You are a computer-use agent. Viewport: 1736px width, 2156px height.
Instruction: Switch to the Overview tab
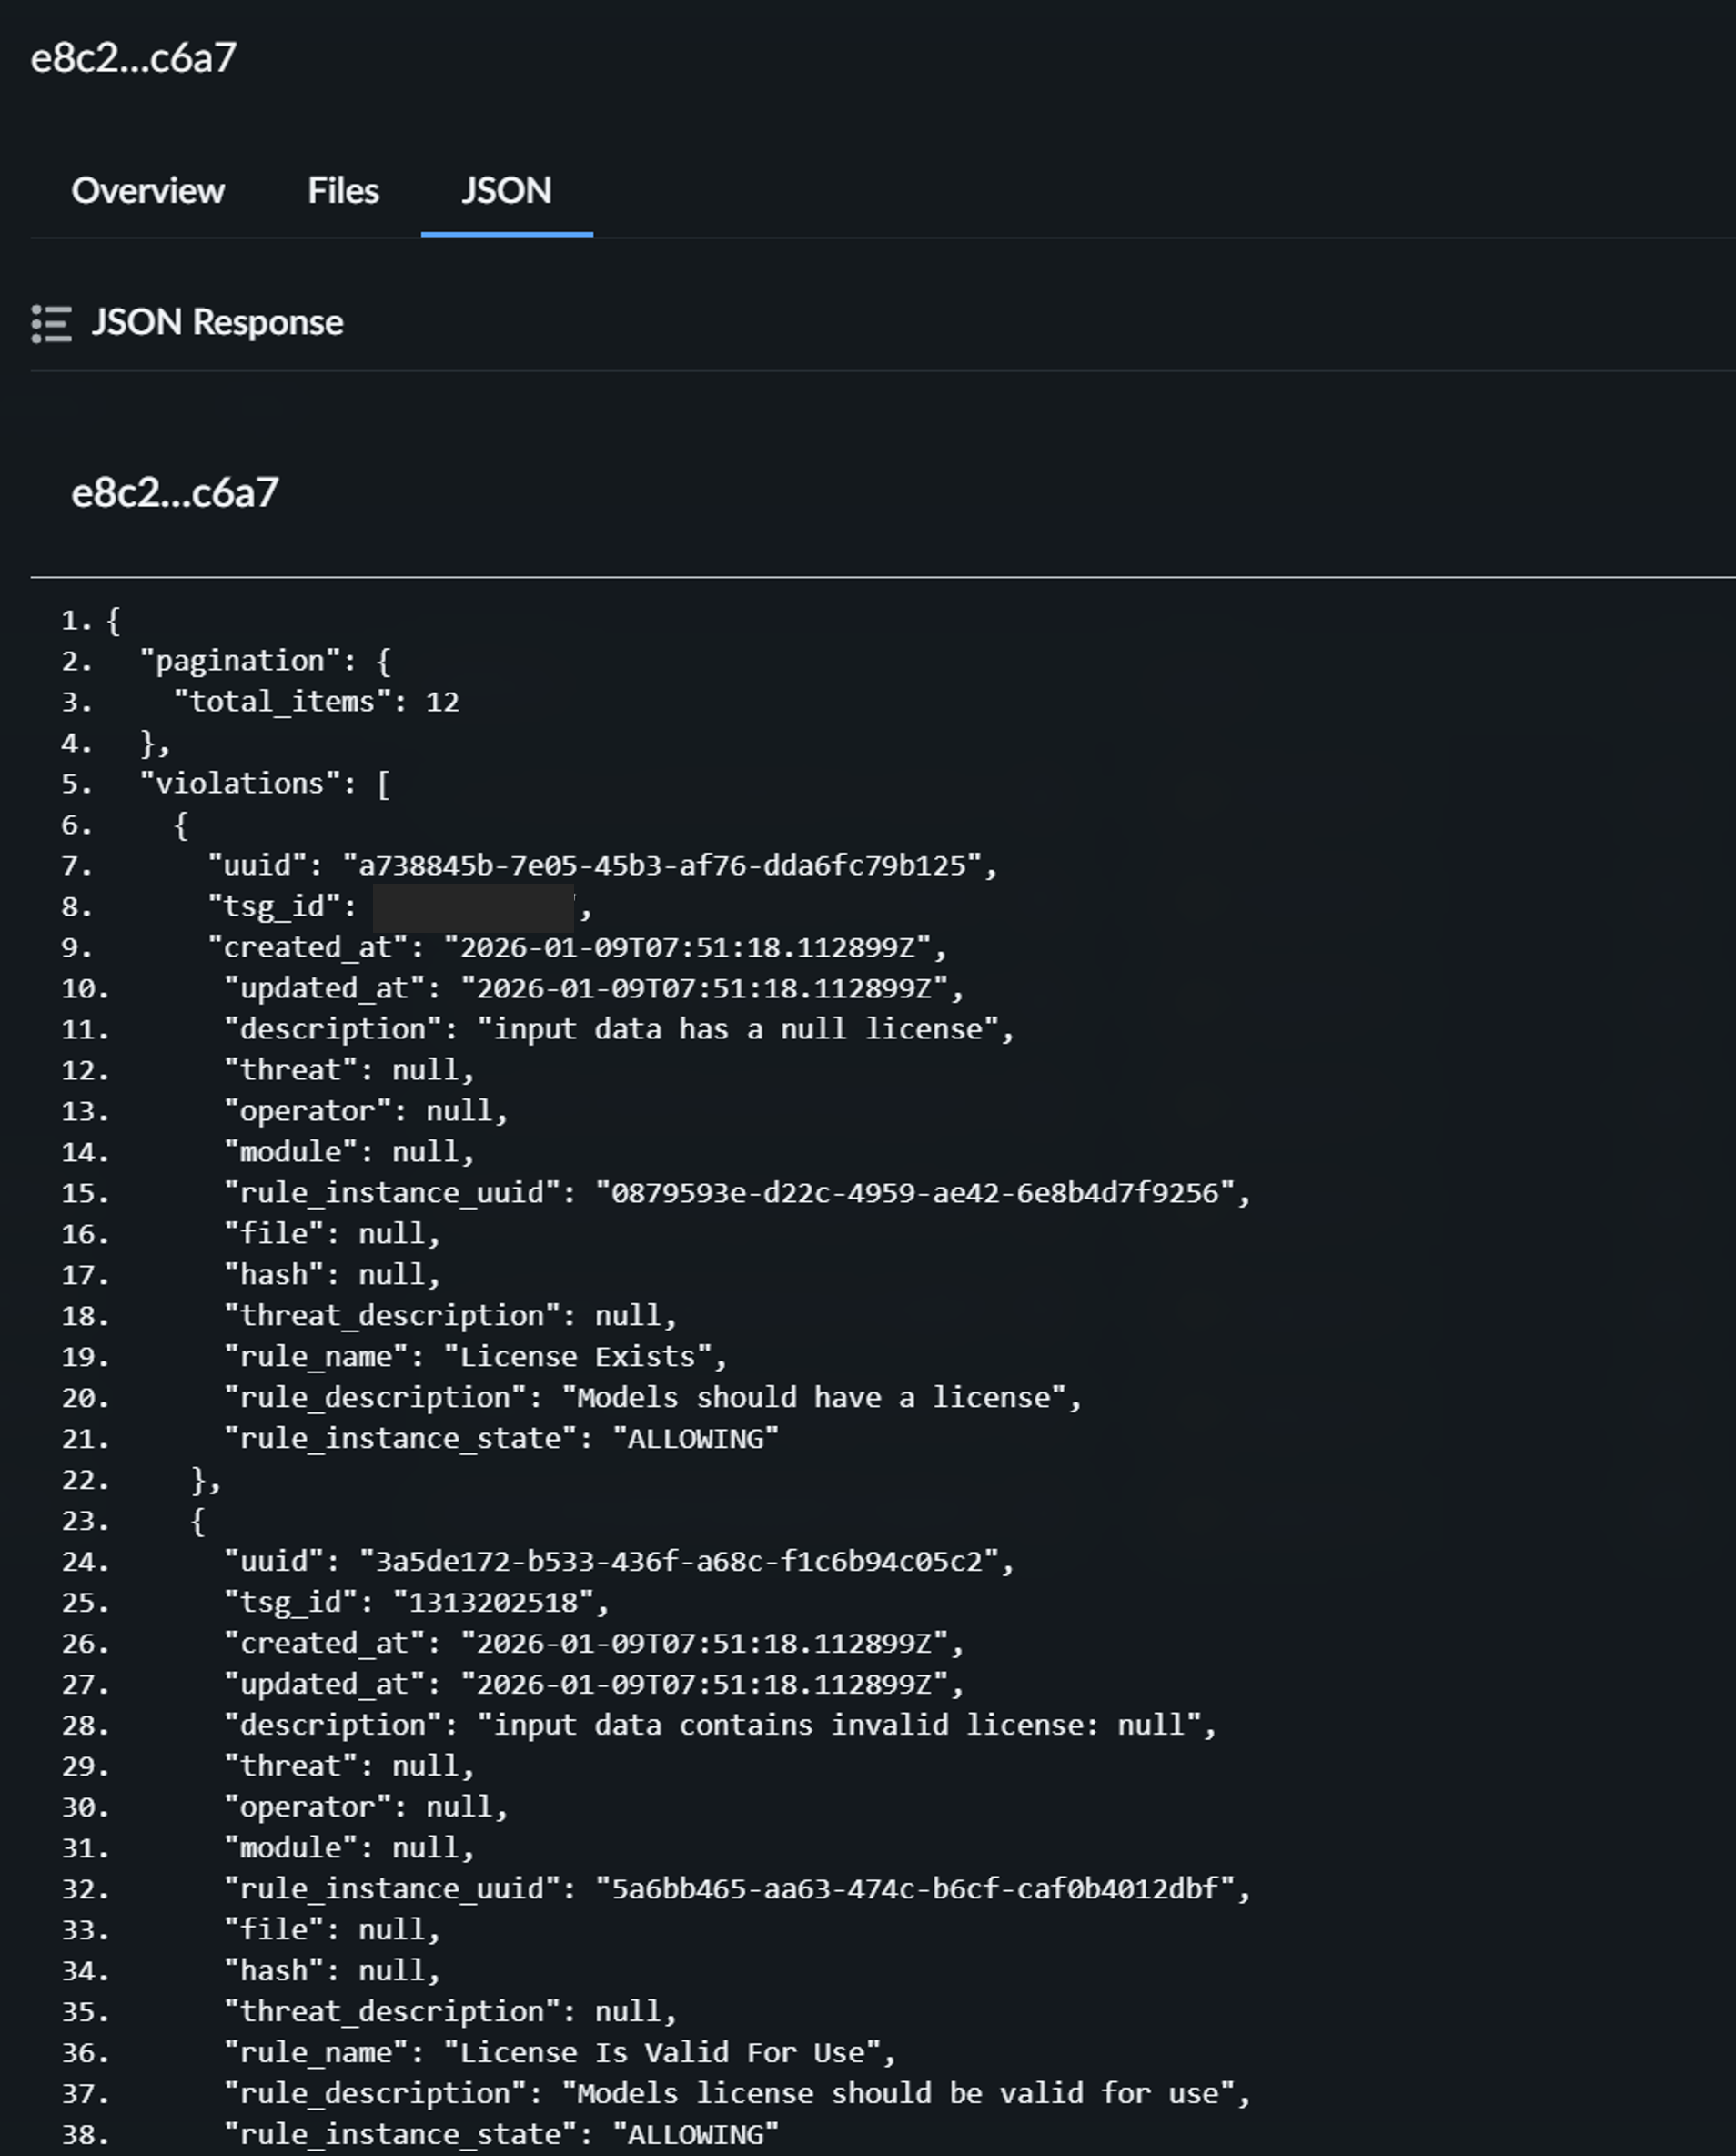[x=148, y=191]
